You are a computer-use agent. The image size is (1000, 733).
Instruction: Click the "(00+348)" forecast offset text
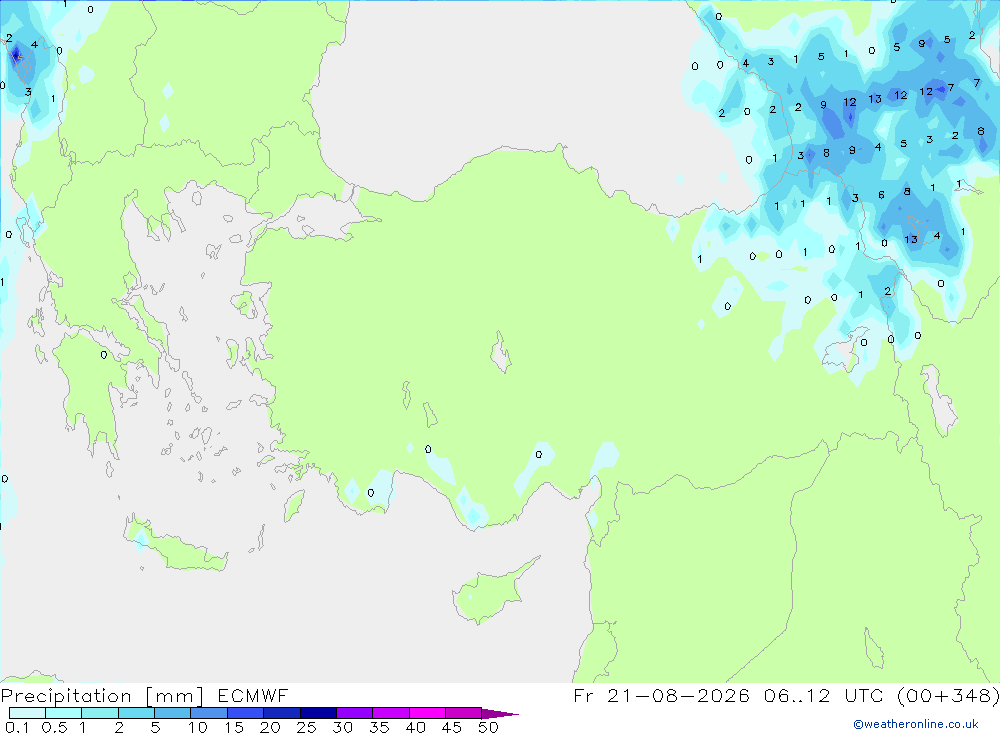point(948,695)
